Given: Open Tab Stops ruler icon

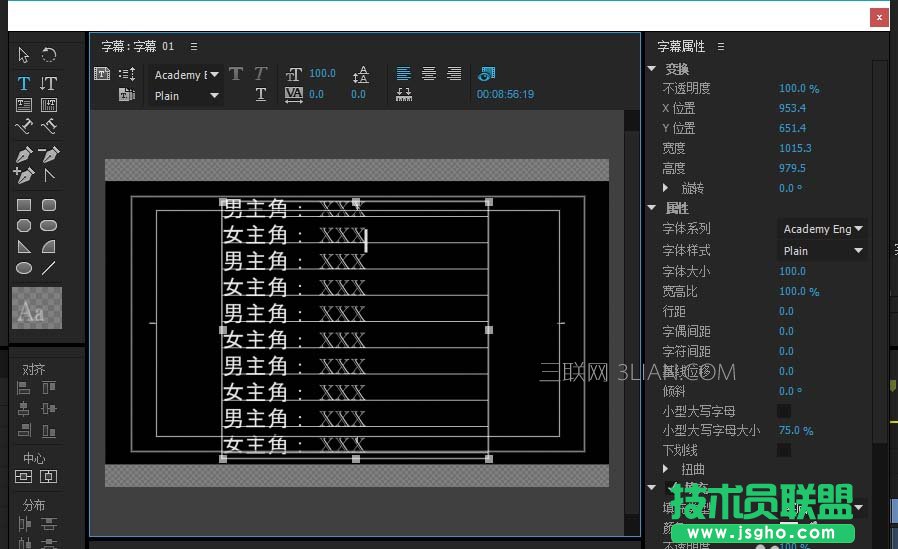Looking at the screenshot, I should pyautogui.click(x=404, y=94).
